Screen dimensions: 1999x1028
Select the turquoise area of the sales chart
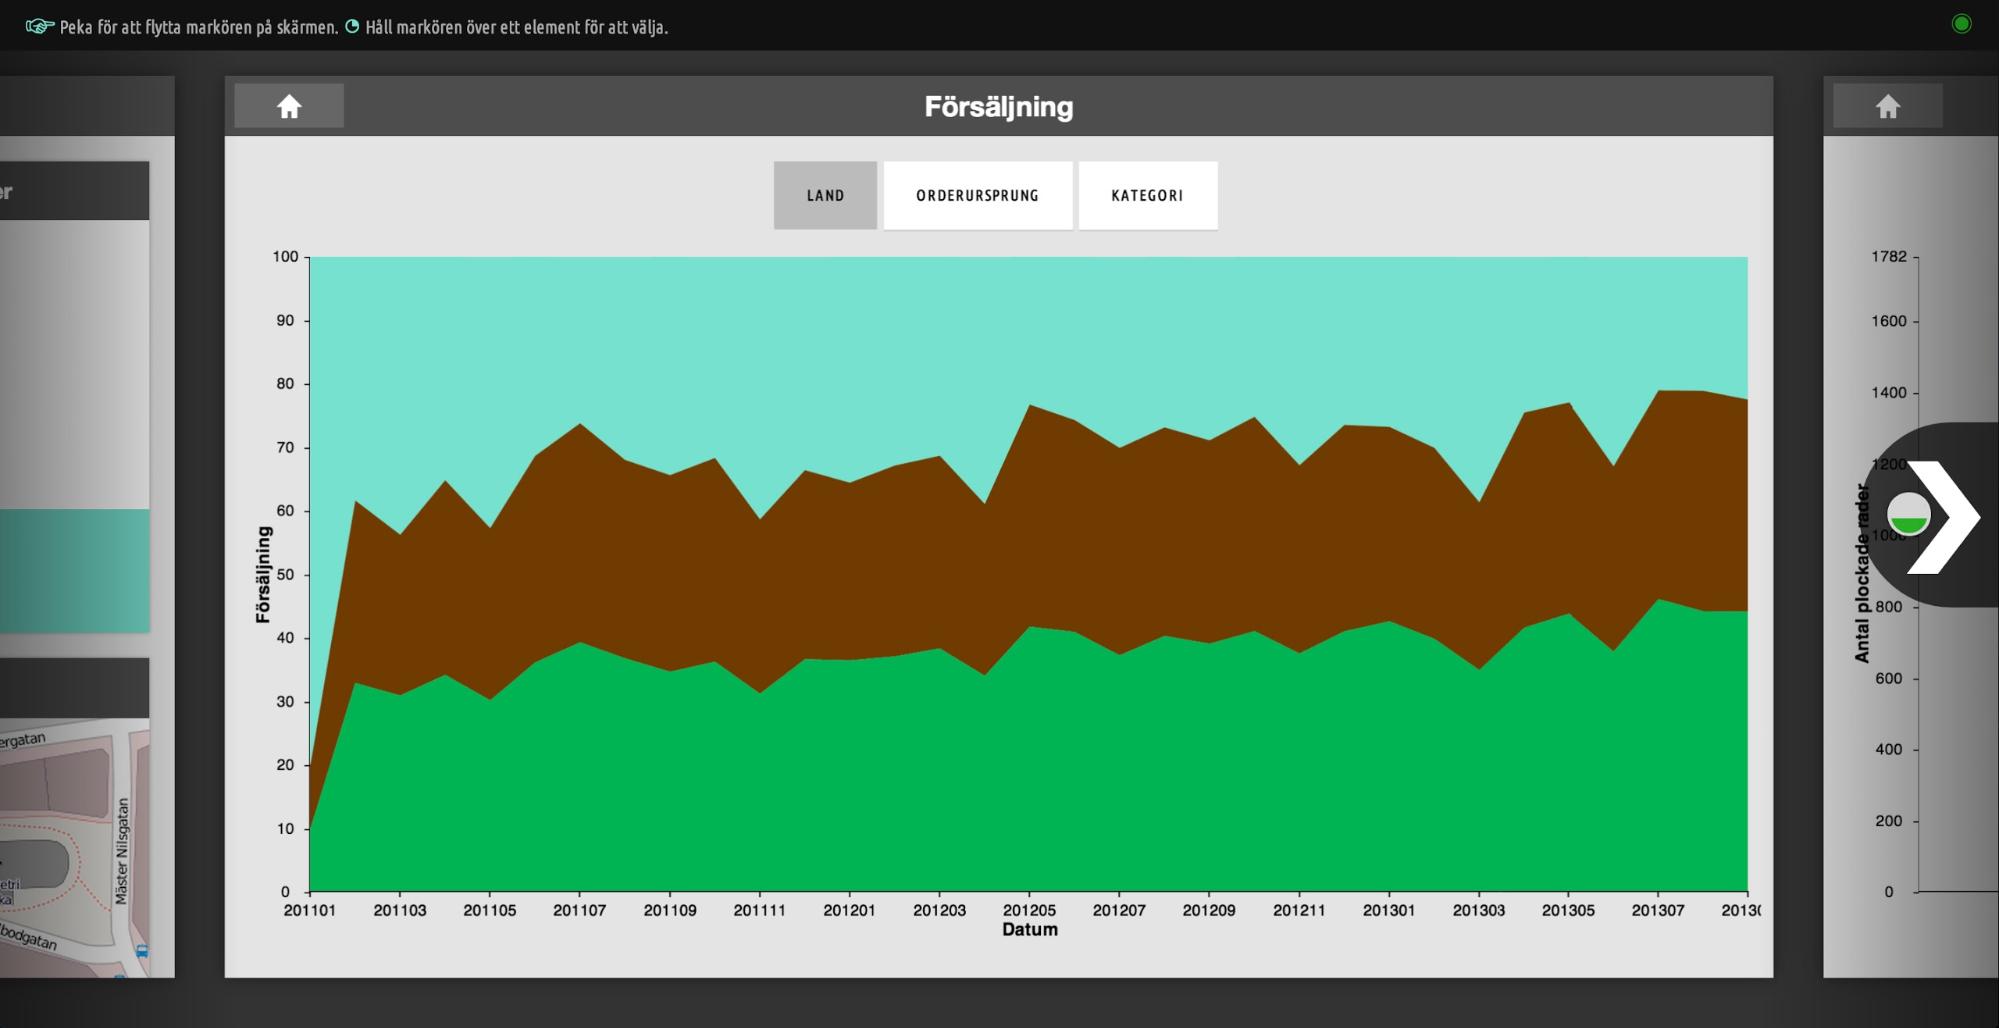[1000, 330]
